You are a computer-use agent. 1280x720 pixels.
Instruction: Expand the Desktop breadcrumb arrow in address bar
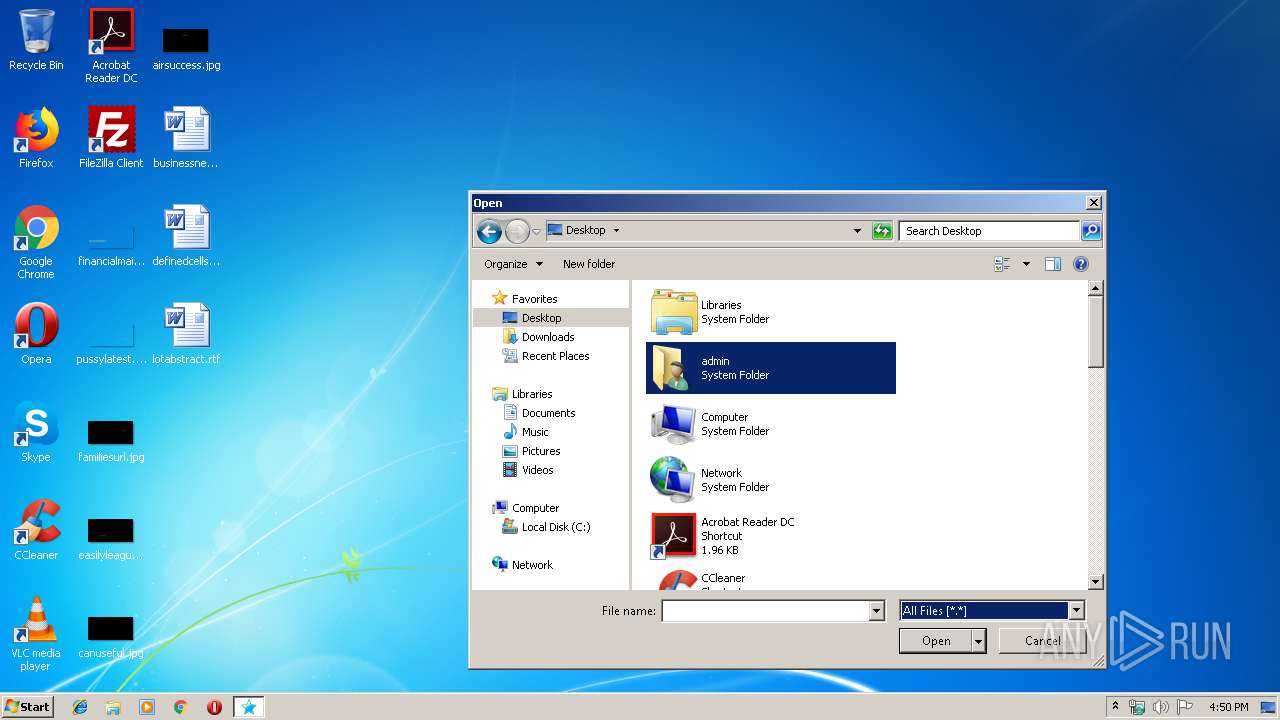(x=616, y=230)
